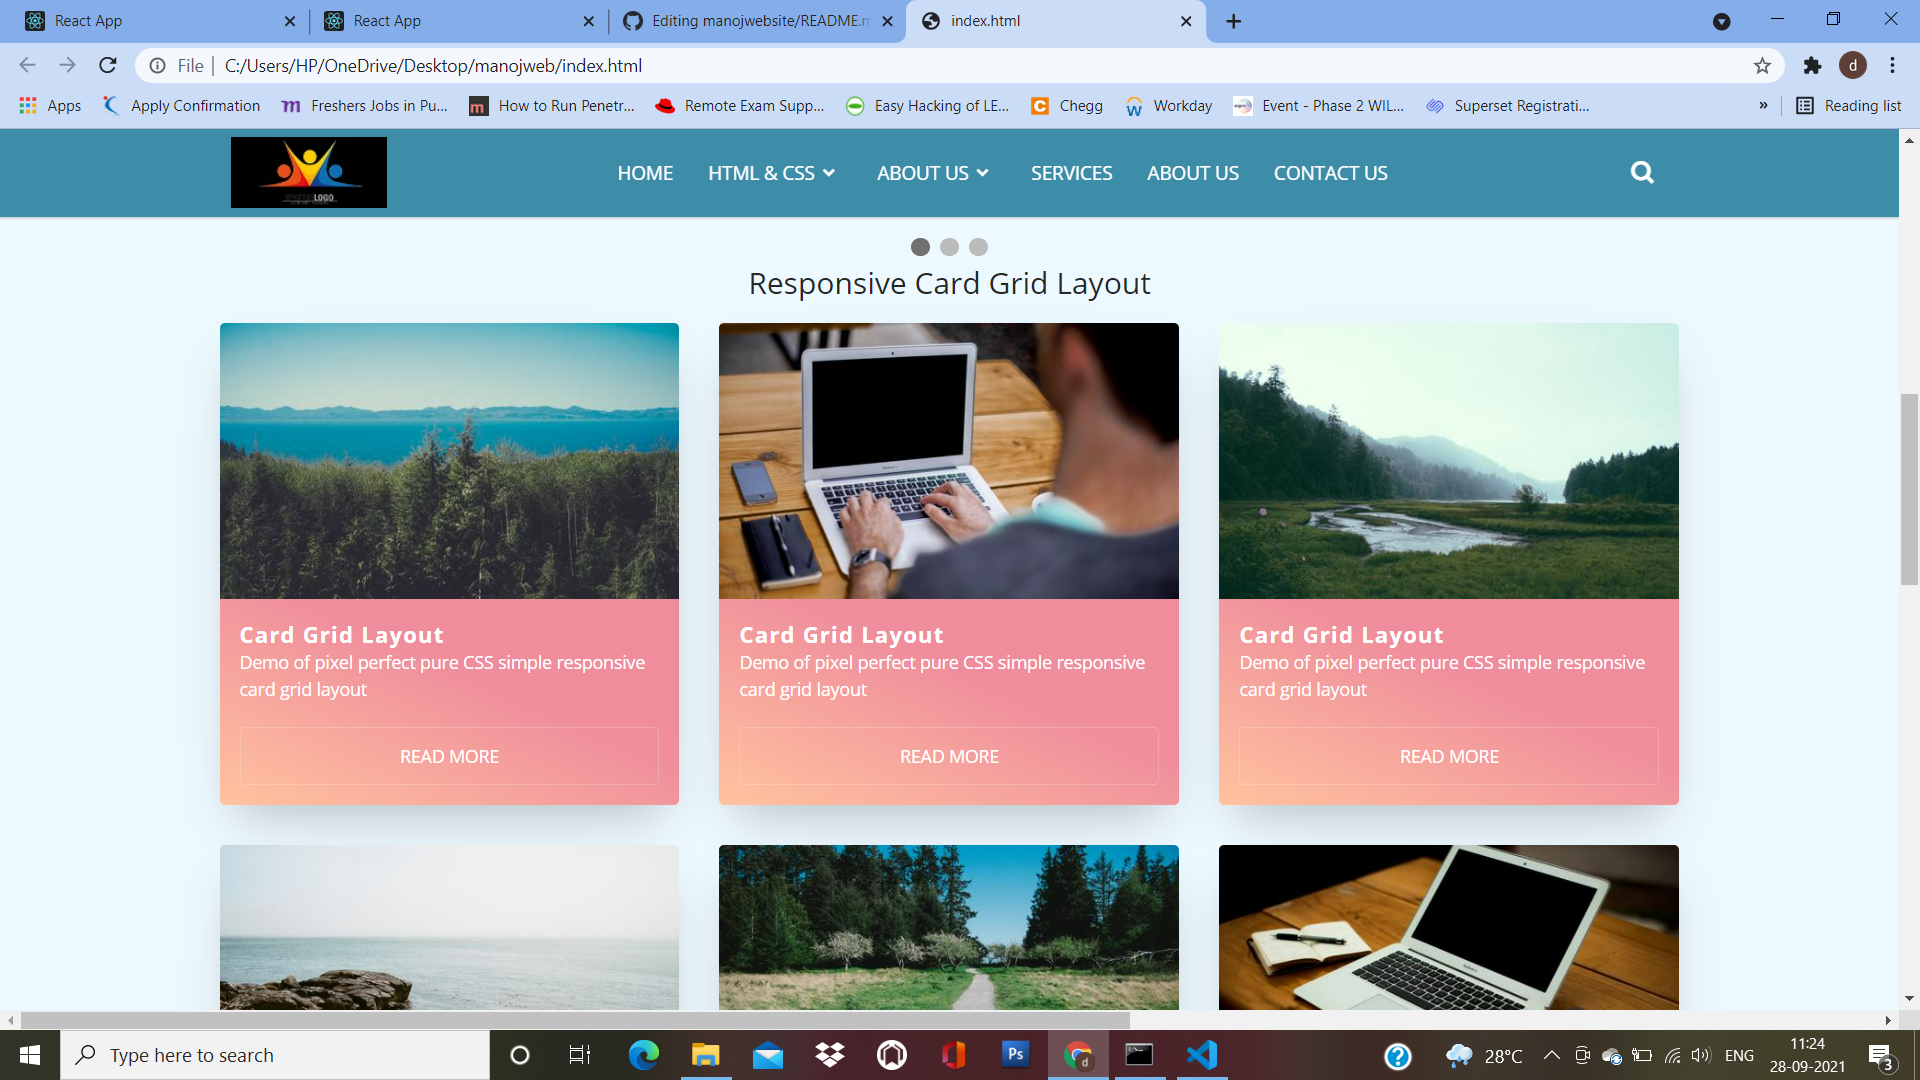Open Dropbox from the taskbar
This screenshot has height=1080, width=1920.
[830, 1055]
